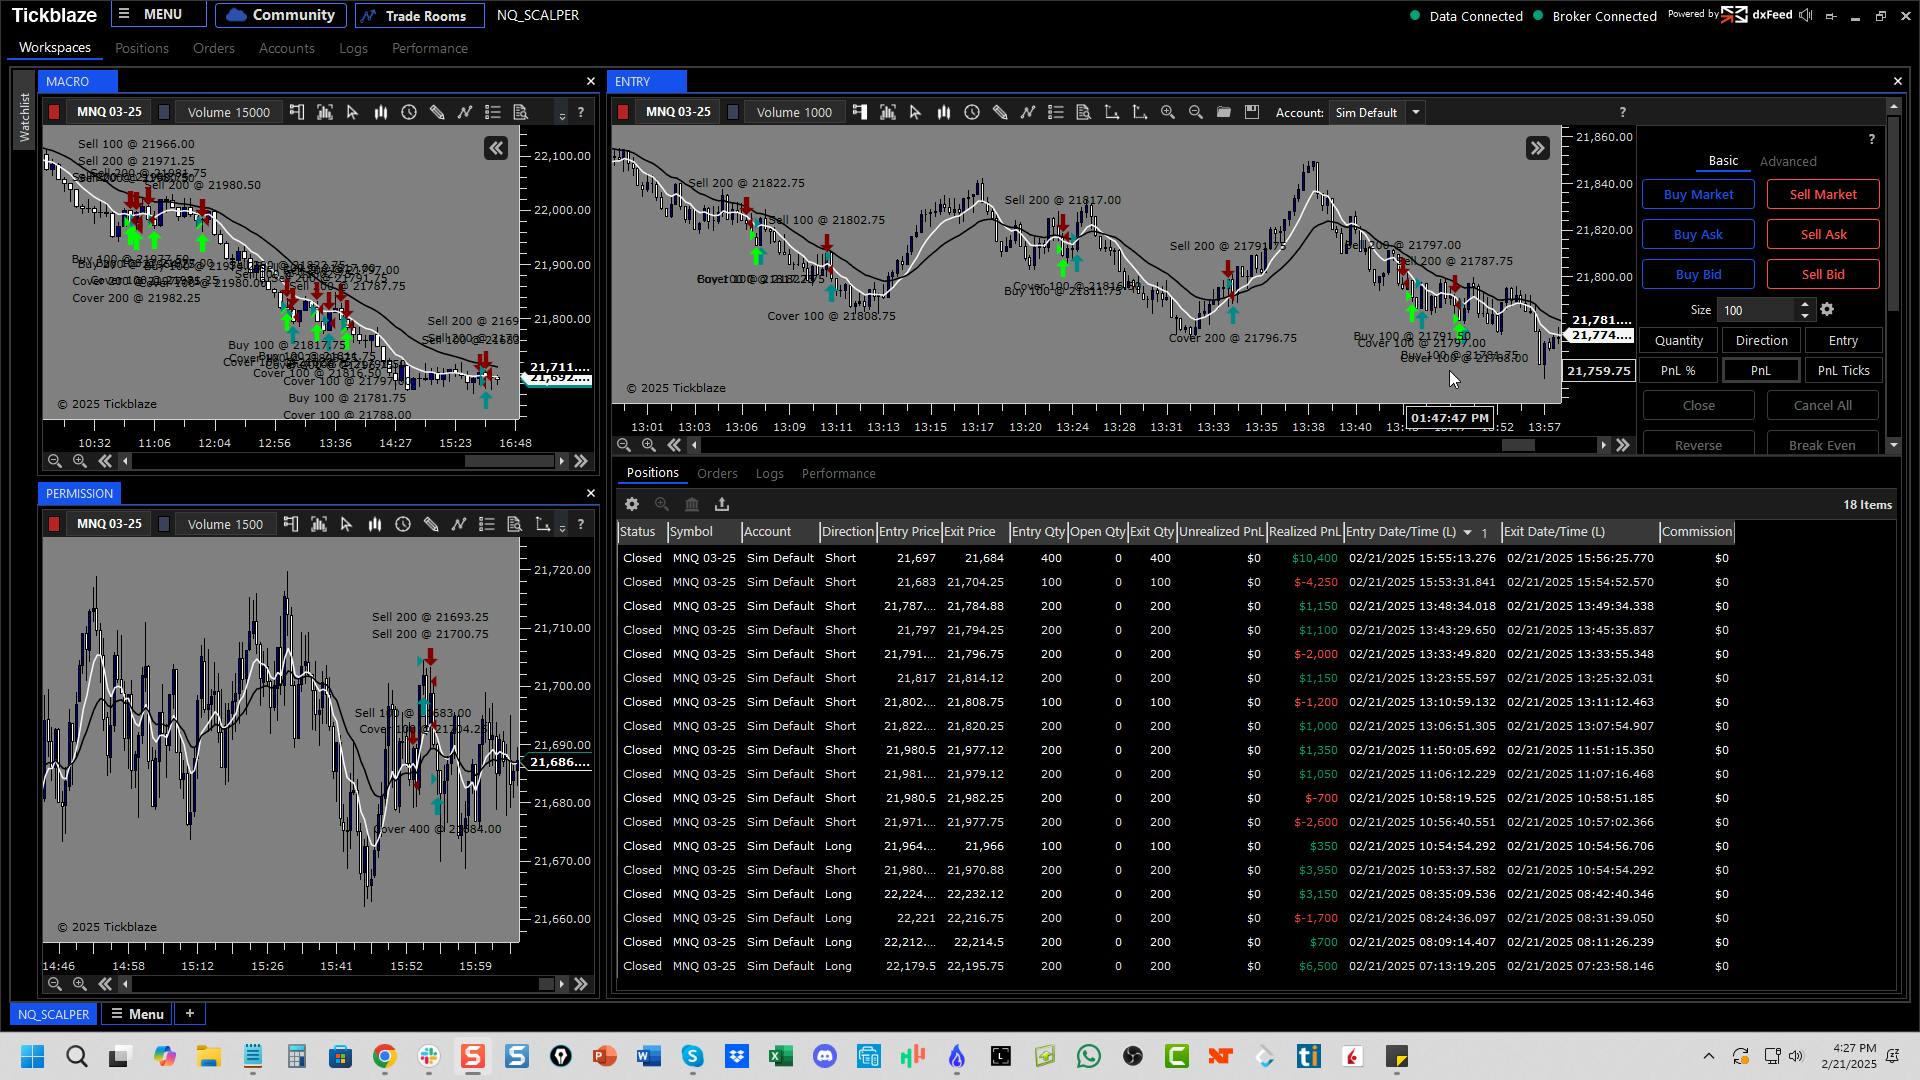Expand the MACRO toolbar overflow chevron
The height and width of the screenshot is (1080, 1920).
(x=562, y=115)
